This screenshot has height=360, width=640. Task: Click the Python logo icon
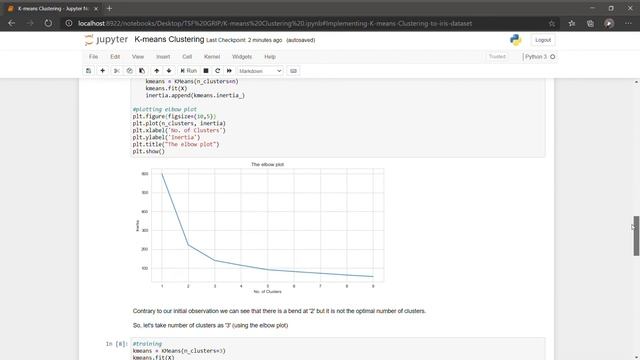coord(516,40)
